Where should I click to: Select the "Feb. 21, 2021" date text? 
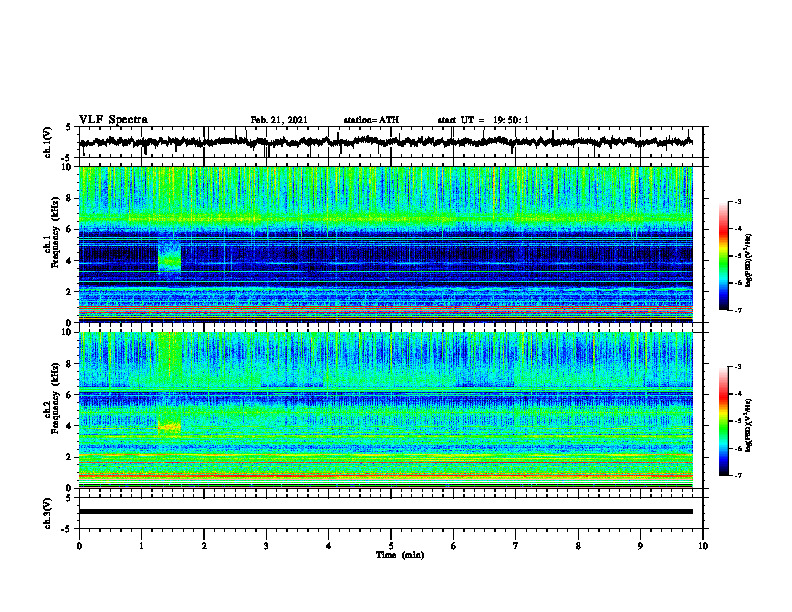(279, 120)
